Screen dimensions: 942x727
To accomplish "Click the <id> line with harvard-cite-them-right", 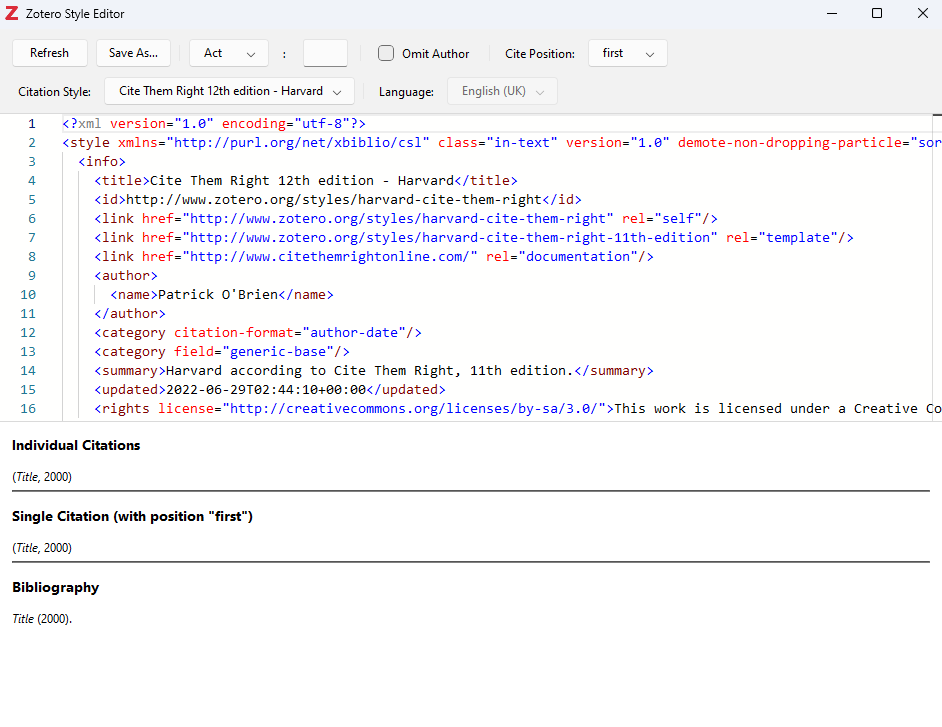I will pyautogui.click(x=338, y=200).
